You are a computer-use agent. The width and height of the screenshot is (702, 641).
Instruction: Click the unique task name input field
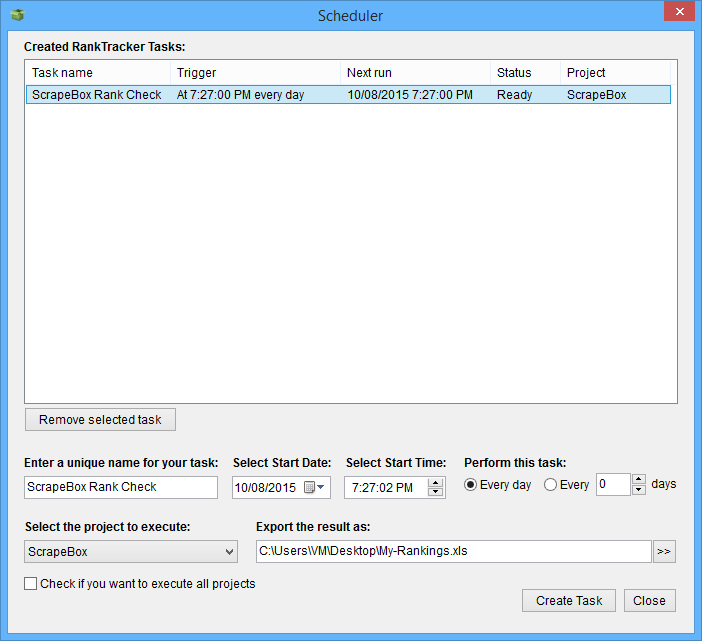[x=120, y=488]
